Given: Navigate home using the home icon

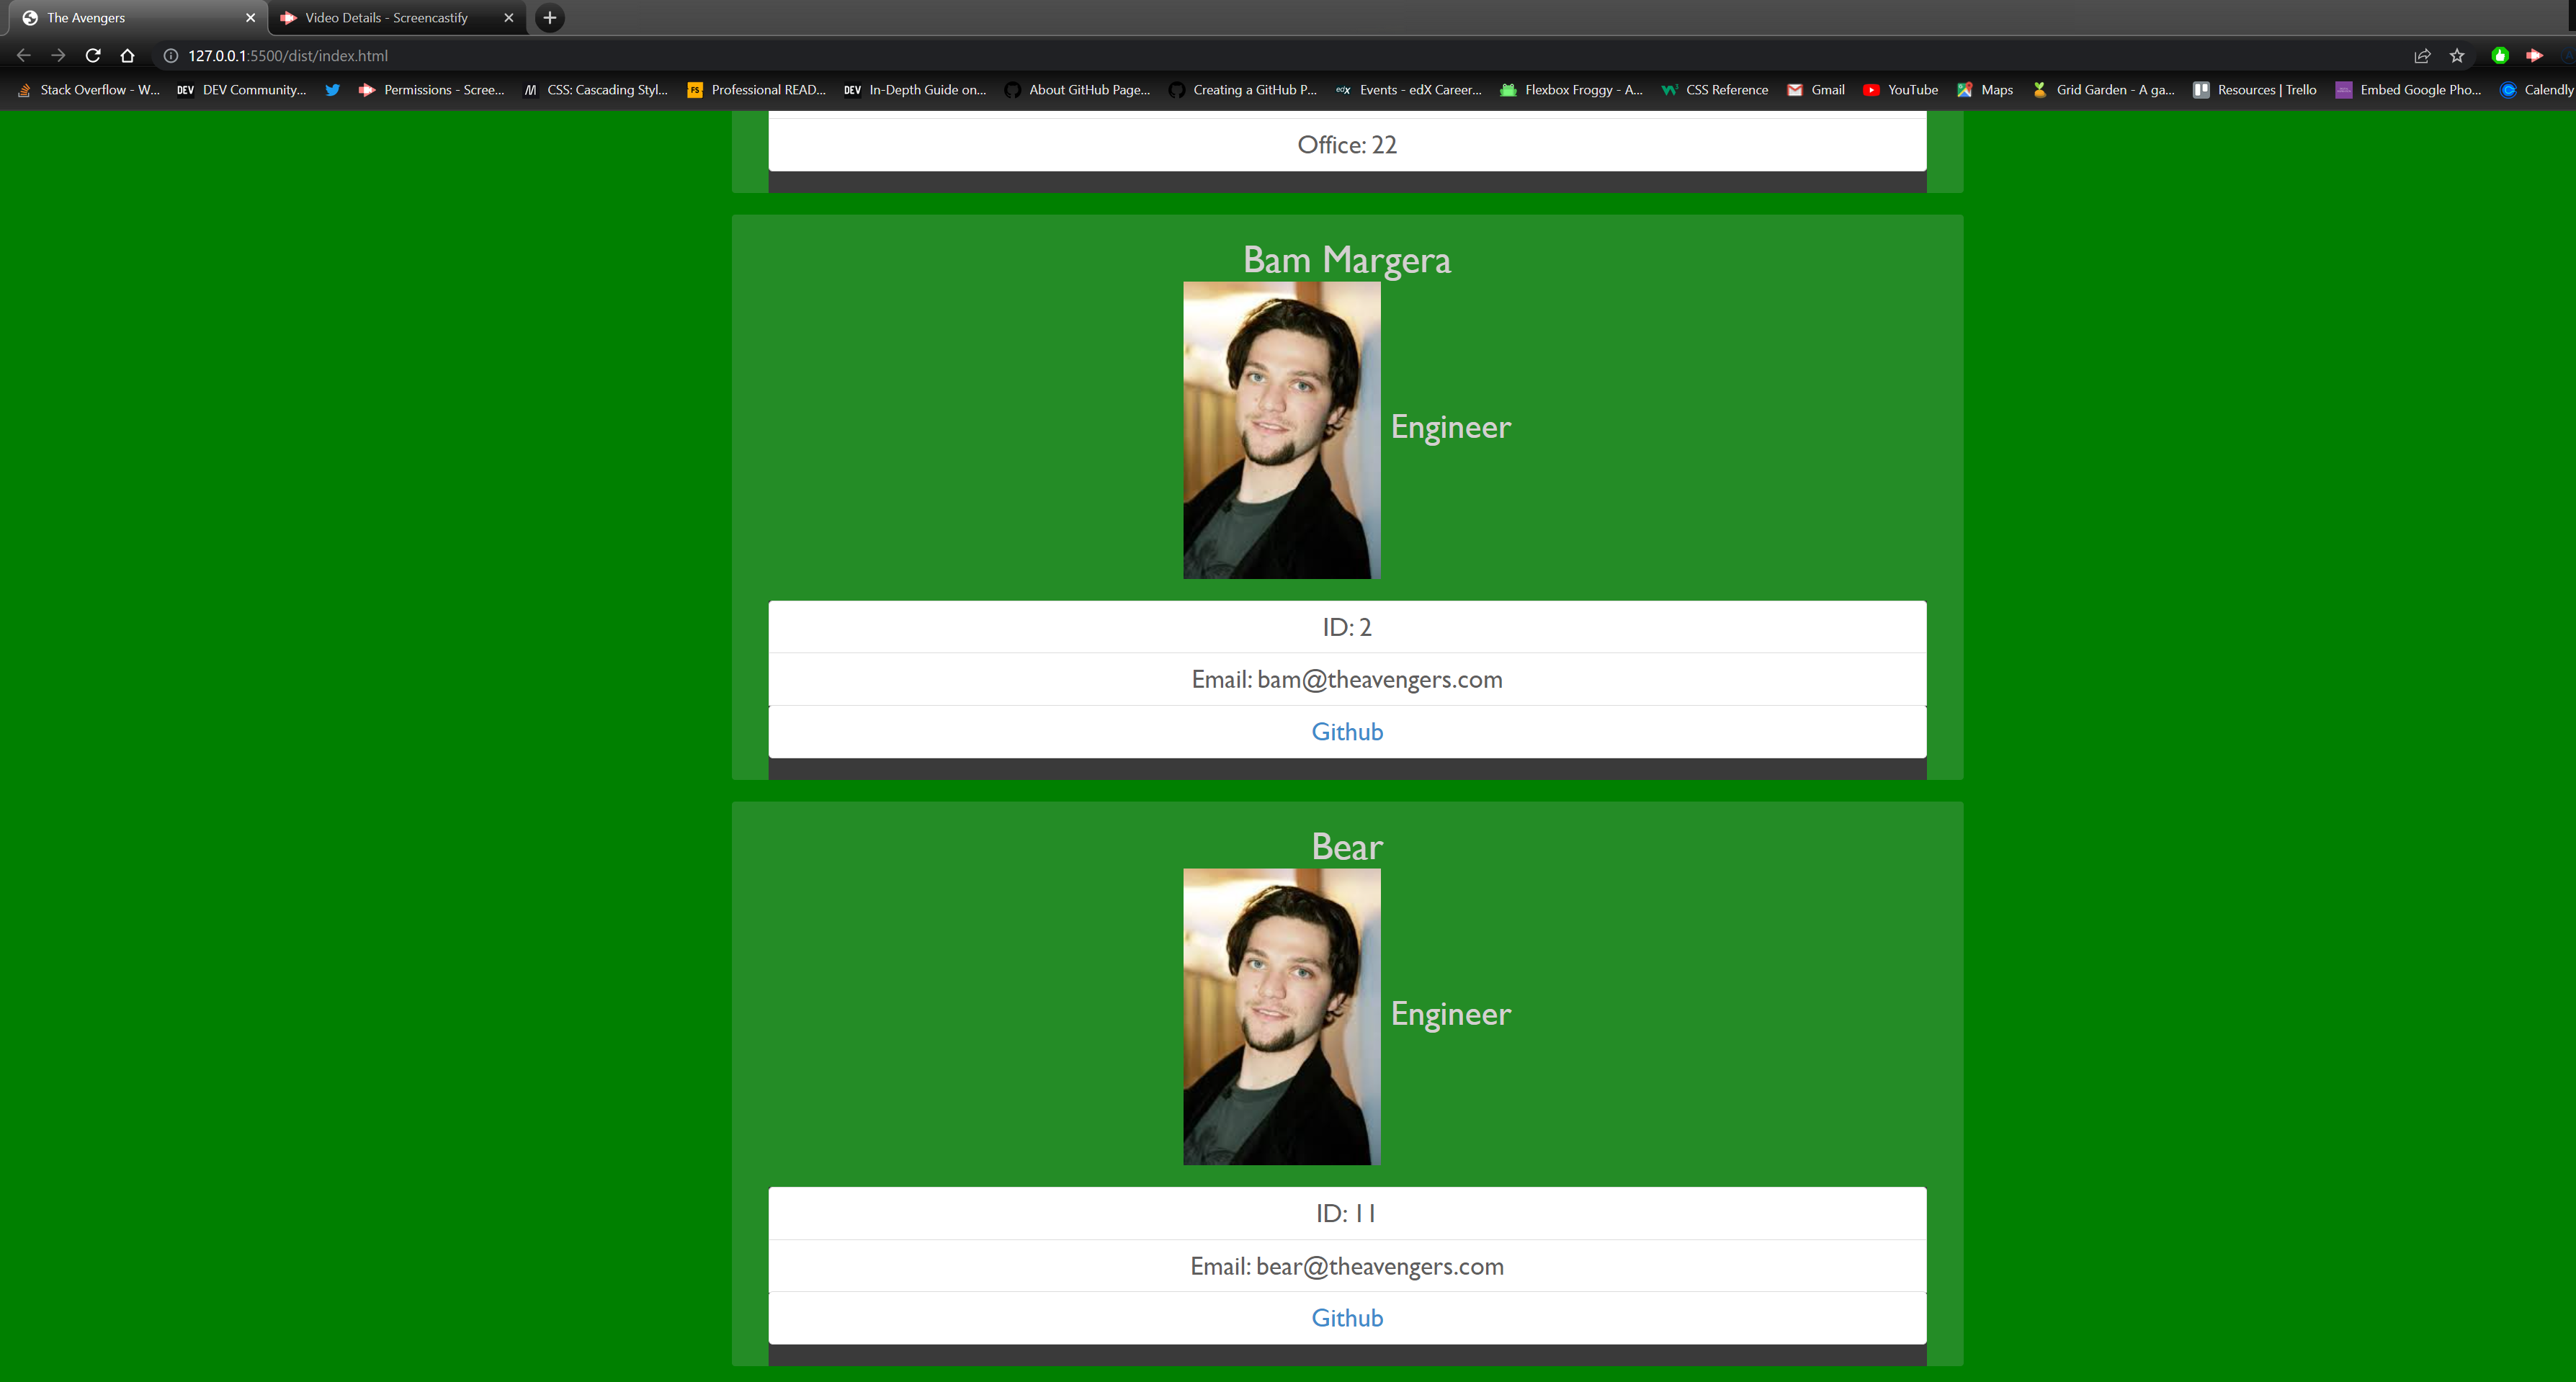Looking at the screenshot, I should click(127, 55).
